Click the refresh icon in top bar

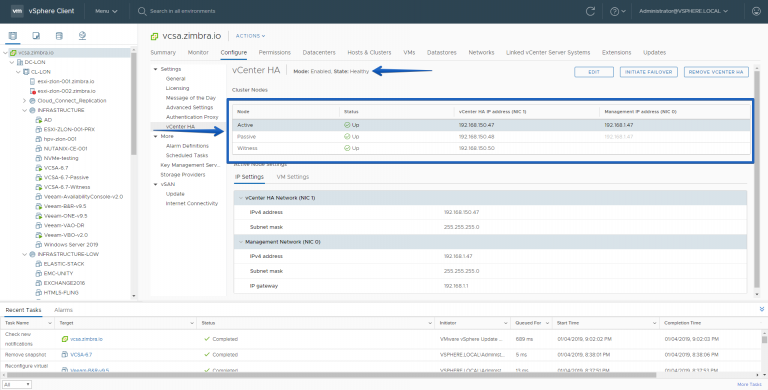coord(590,11)
